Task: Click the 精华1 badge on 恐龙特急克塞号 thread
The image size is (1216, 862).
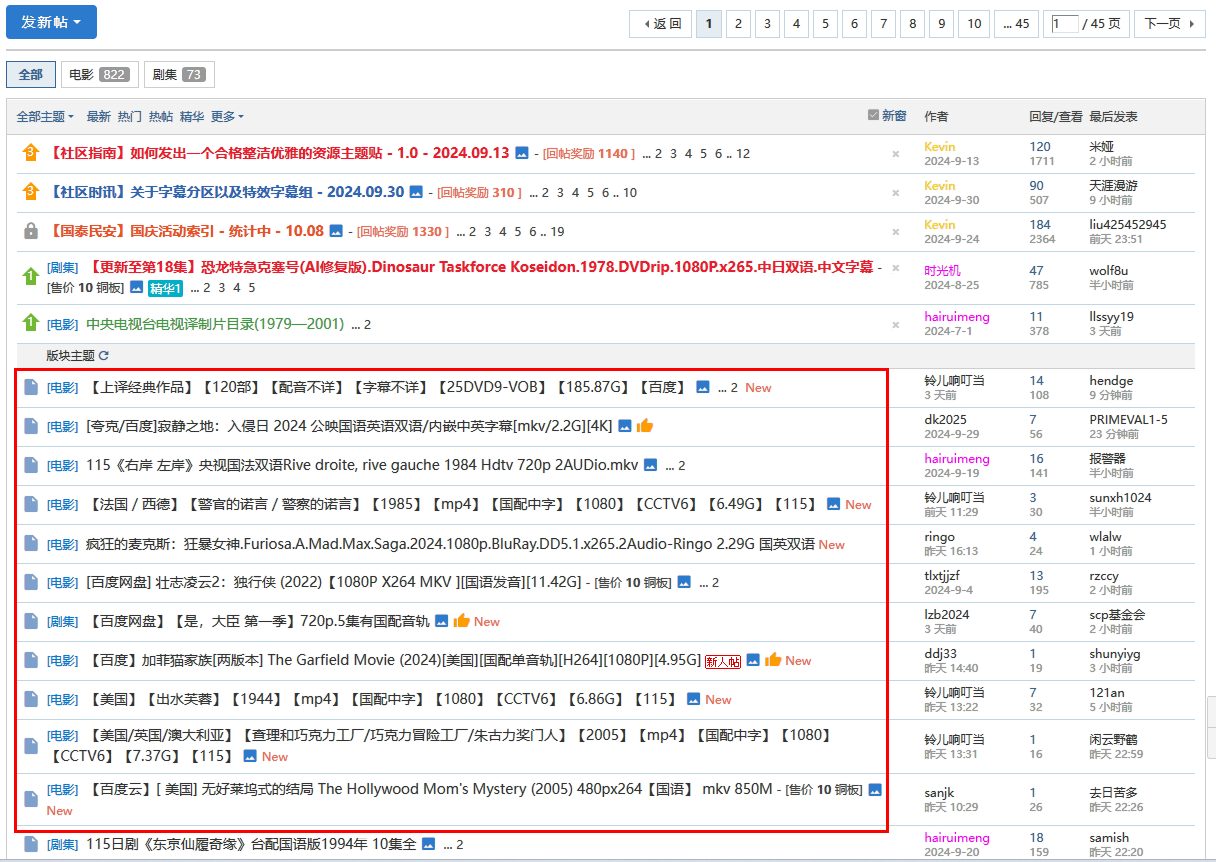Action: pyautogui.click(x=165, y=288)
